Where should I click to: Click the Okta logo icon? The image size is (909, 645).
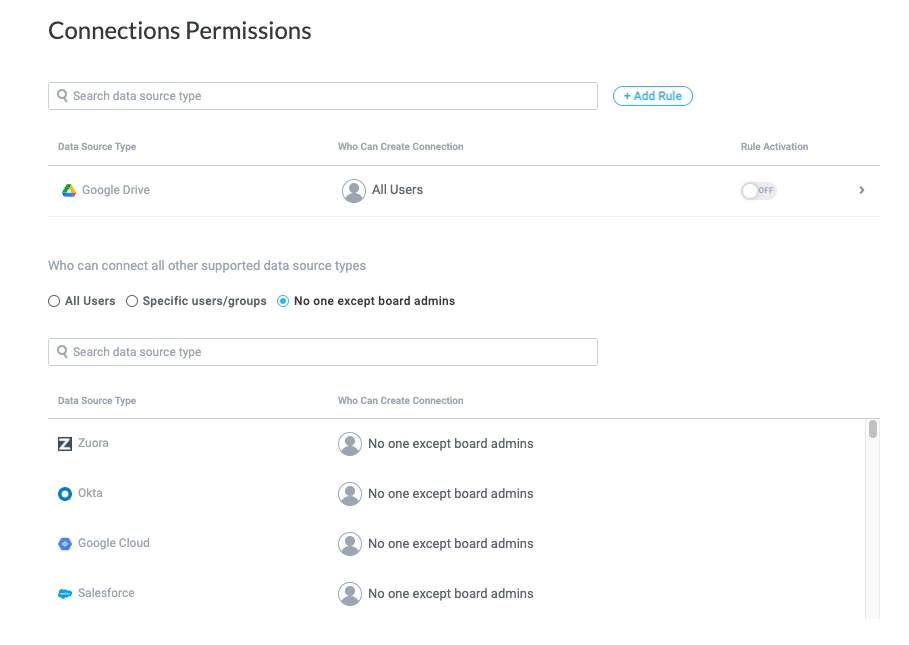(65, 494)
